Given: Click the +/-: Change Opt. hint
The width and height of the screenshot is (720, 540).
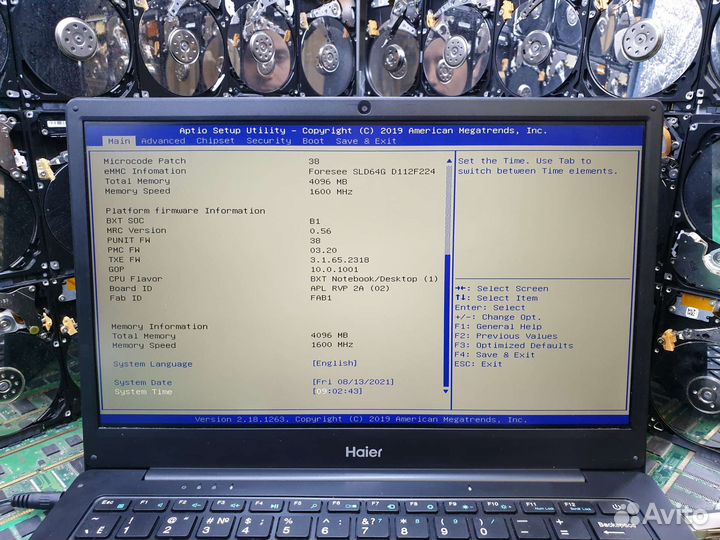Looking at the screenshot, I should [498, 317].
